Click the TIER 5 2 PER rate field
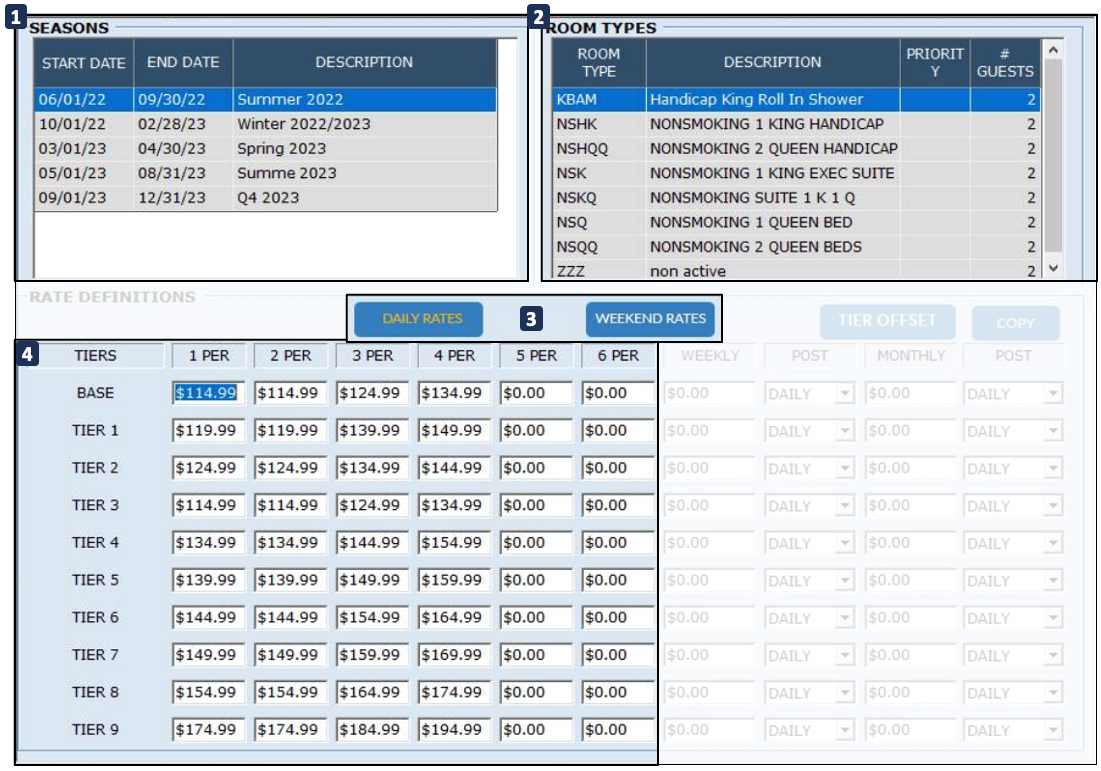Screen dimensions: 1101x771 290,581
